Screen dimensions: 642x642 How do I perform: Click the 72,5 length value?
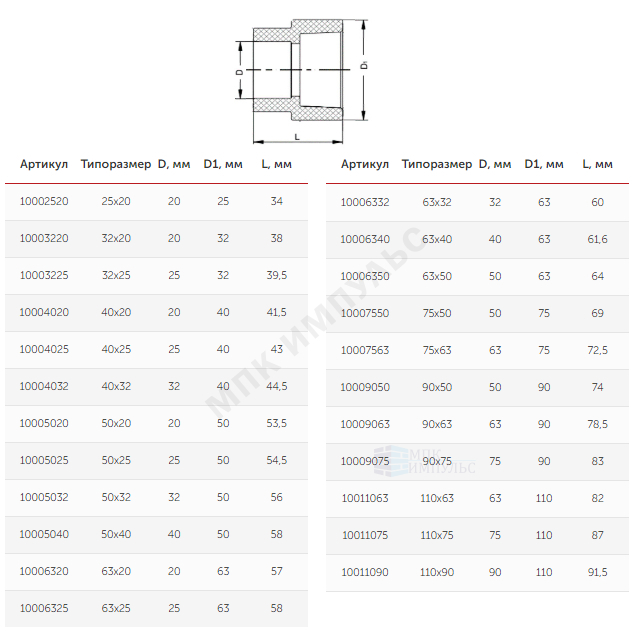tap(597, 350)
